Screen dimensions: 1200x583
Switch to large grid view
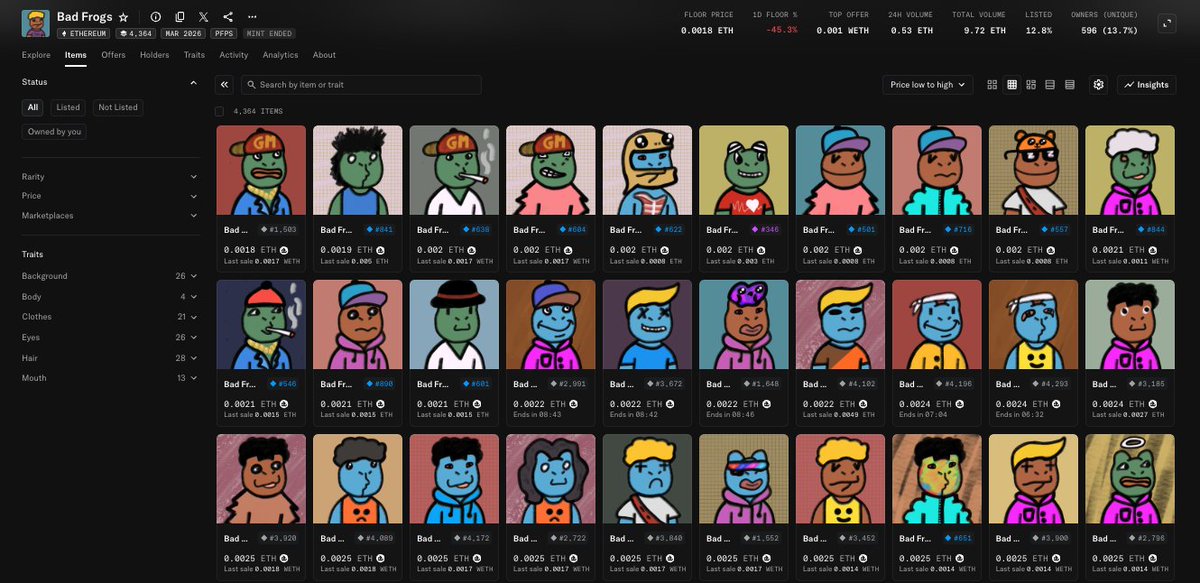992,85
